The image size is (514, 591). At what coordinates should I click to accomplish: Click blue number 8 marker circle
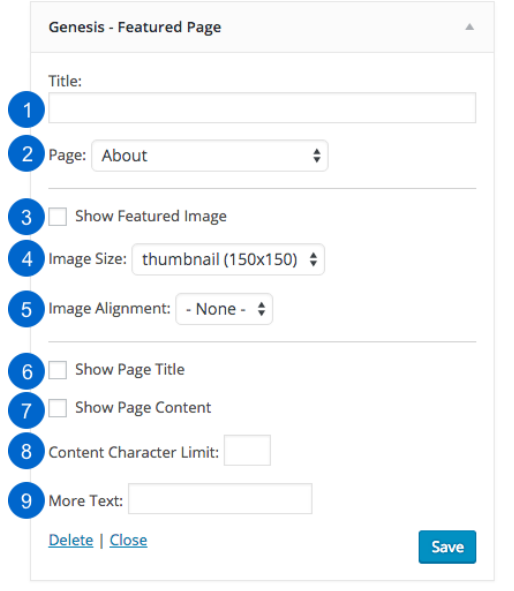(x=26, y=451)
